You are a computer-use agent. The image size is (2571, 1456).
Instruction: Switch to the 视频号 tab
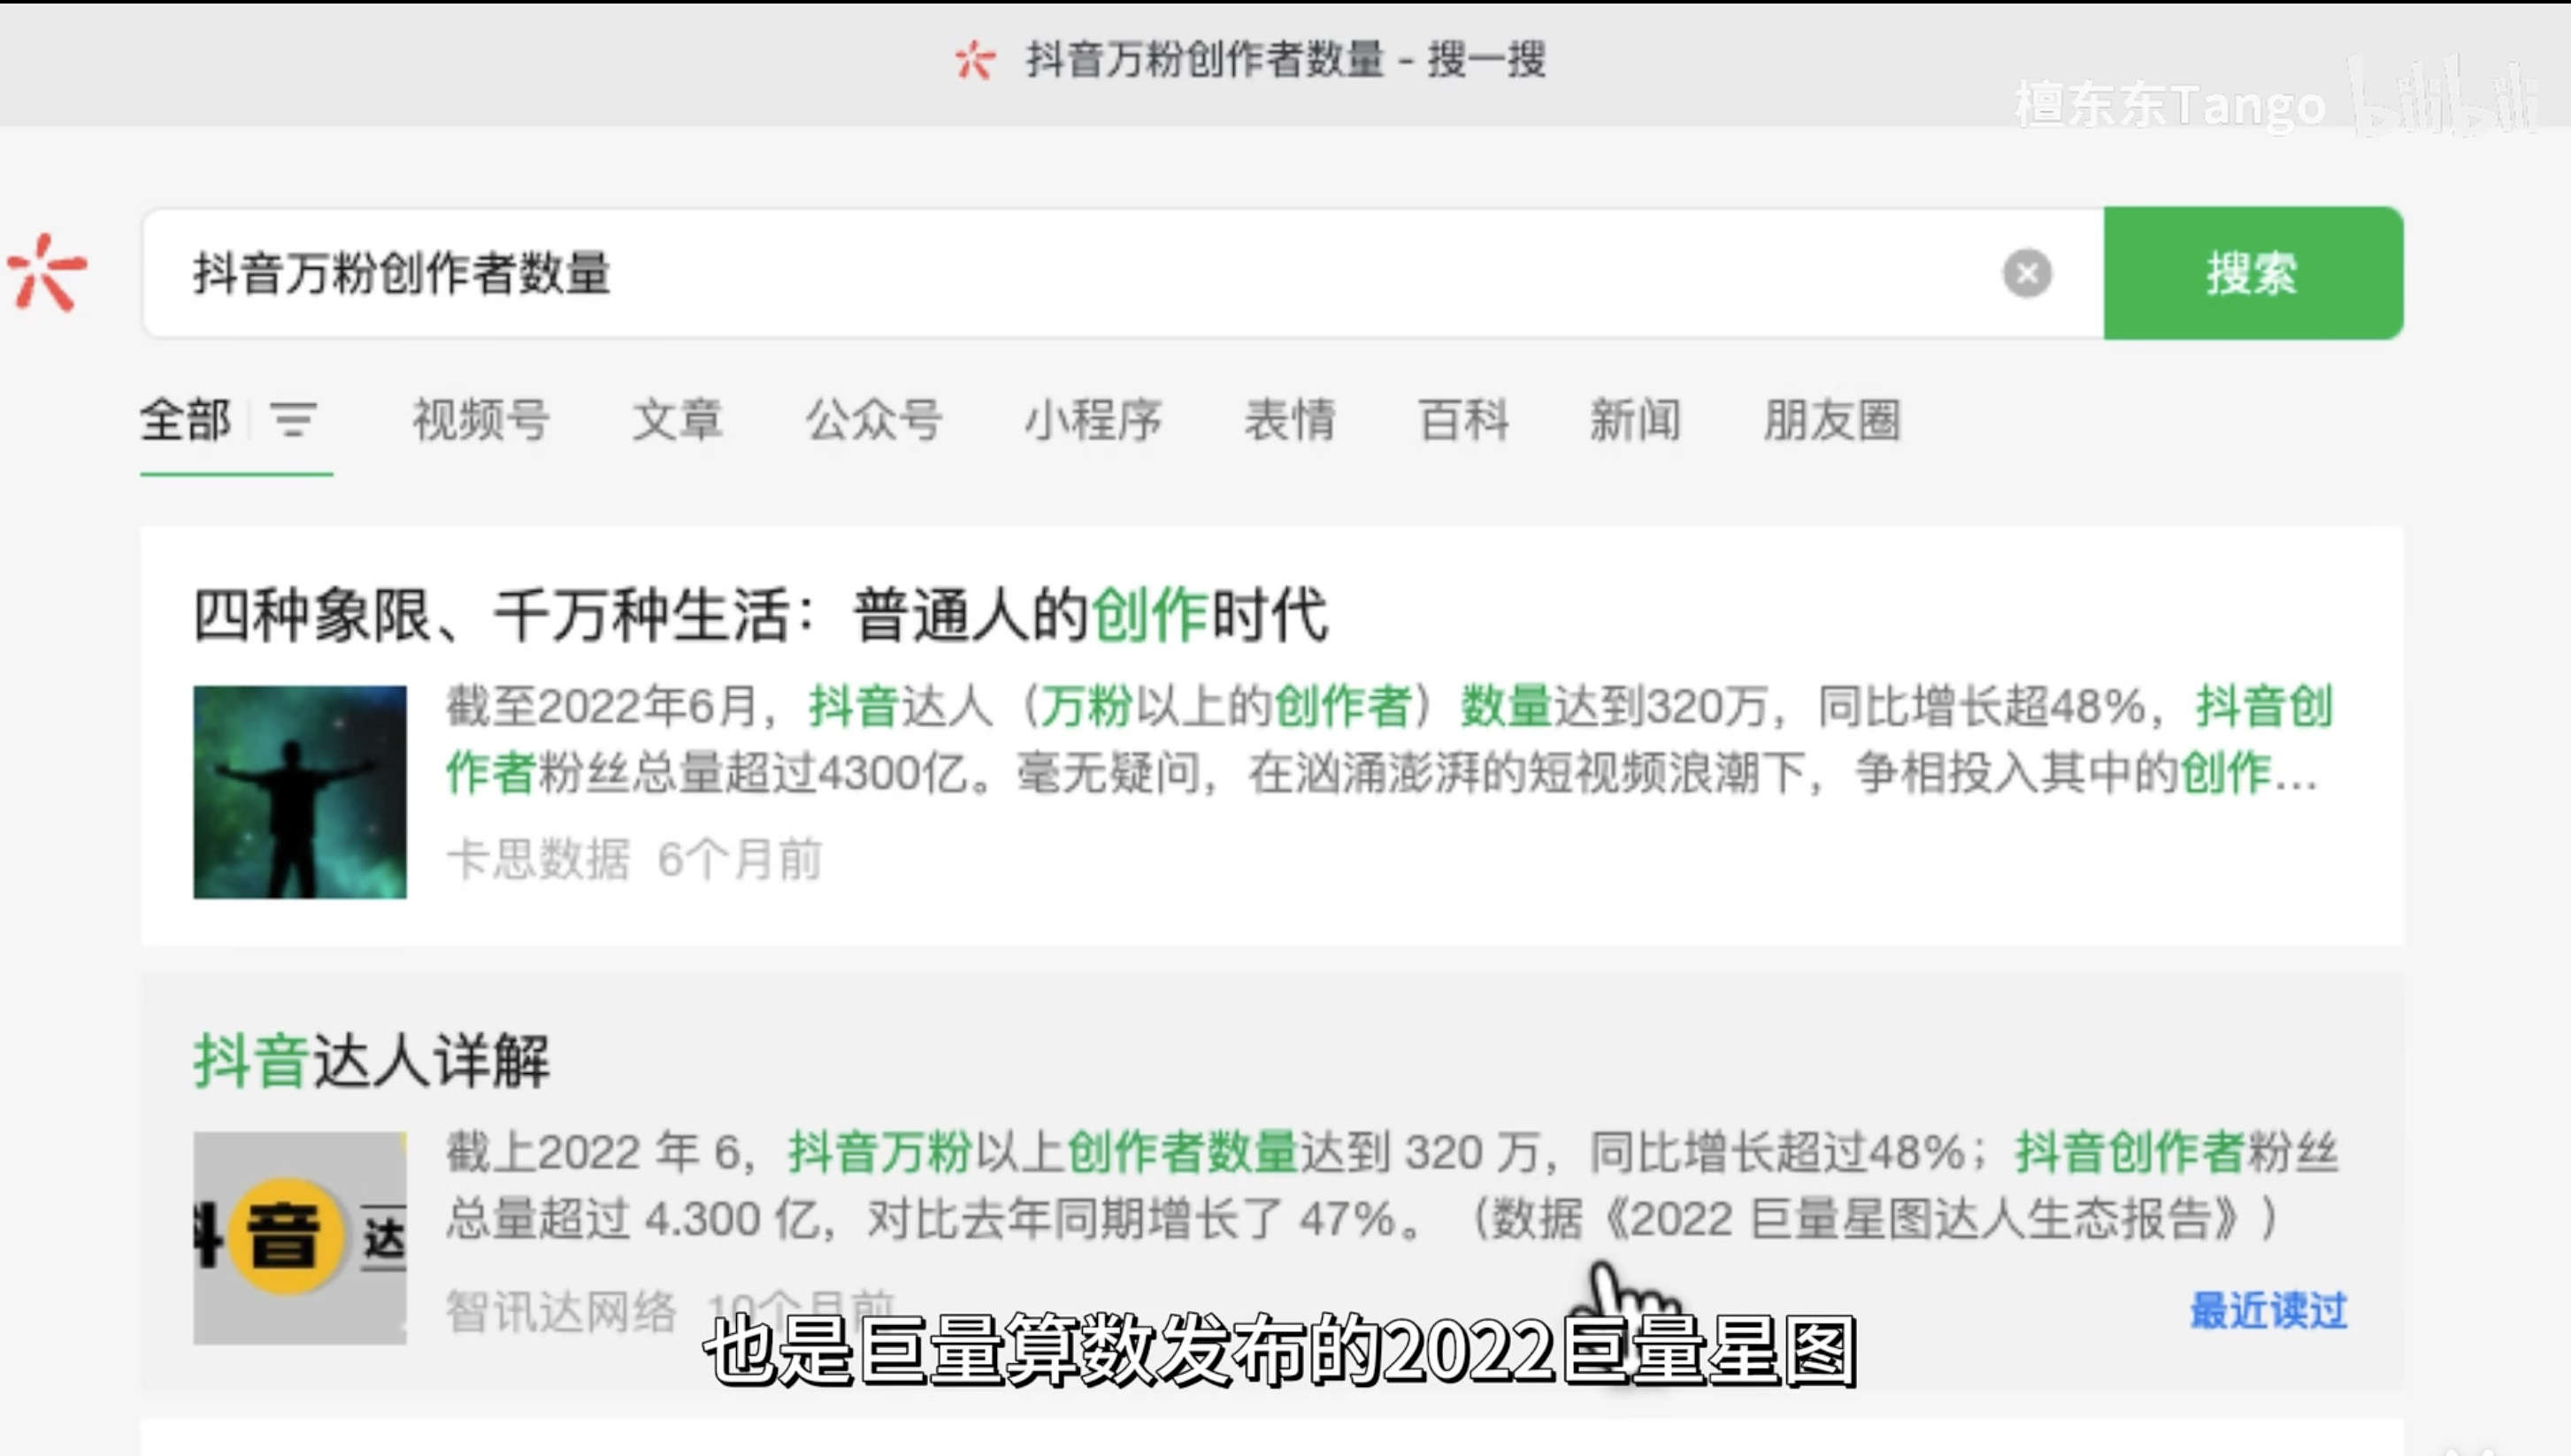[x=481, y=419]
